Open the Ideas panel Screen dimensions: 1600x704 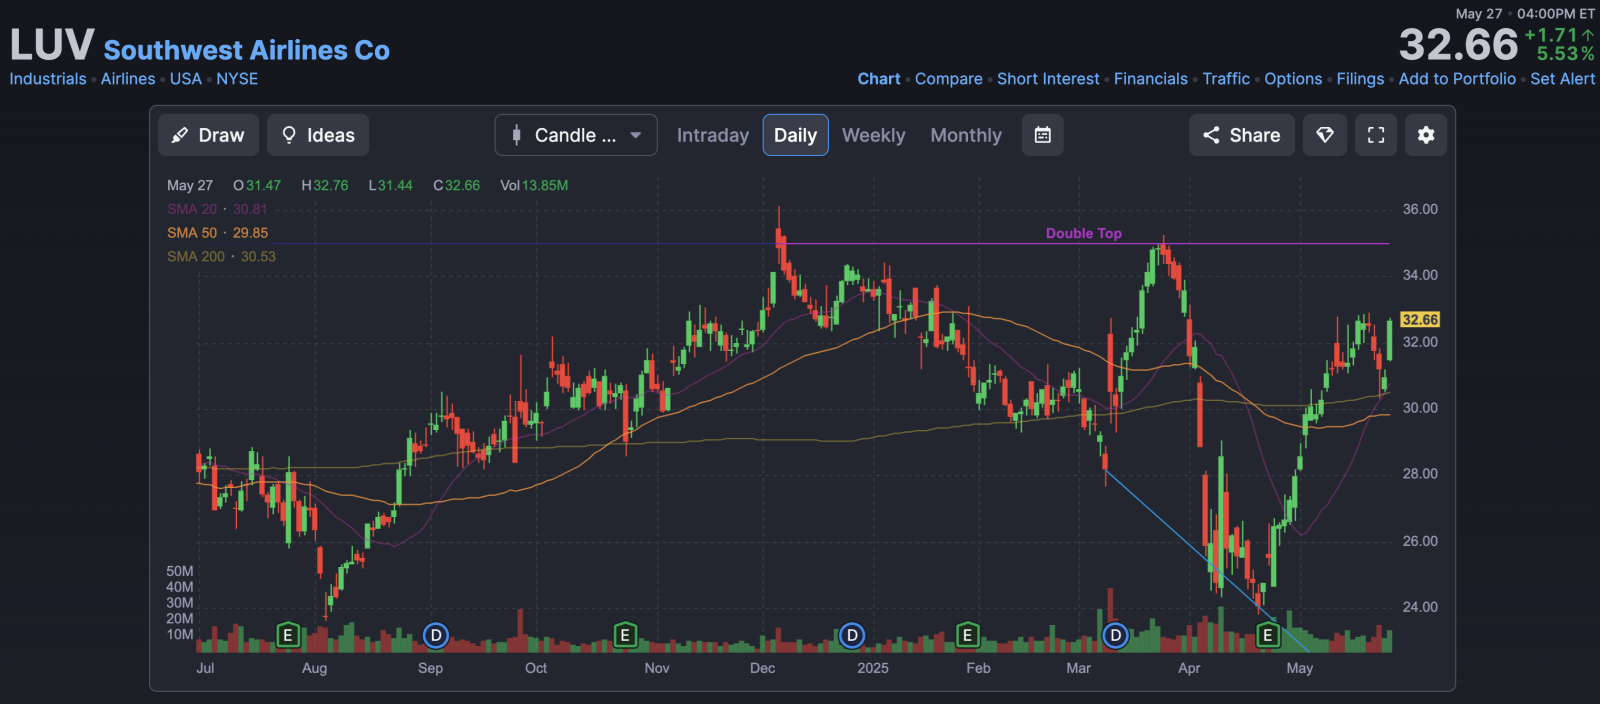tap(318, 135)
